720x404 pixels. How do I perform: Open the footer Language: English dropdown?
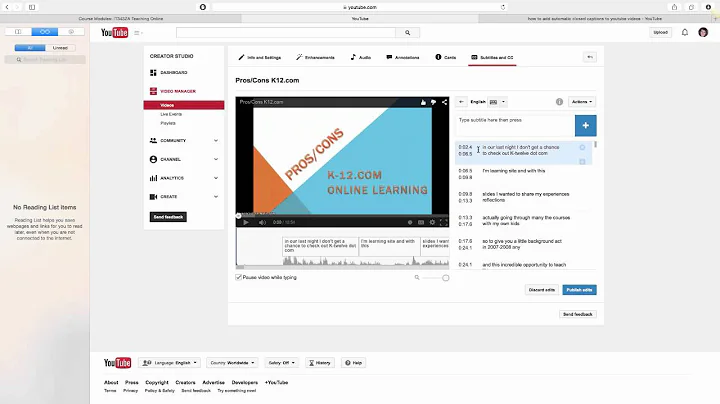(170, 363)
